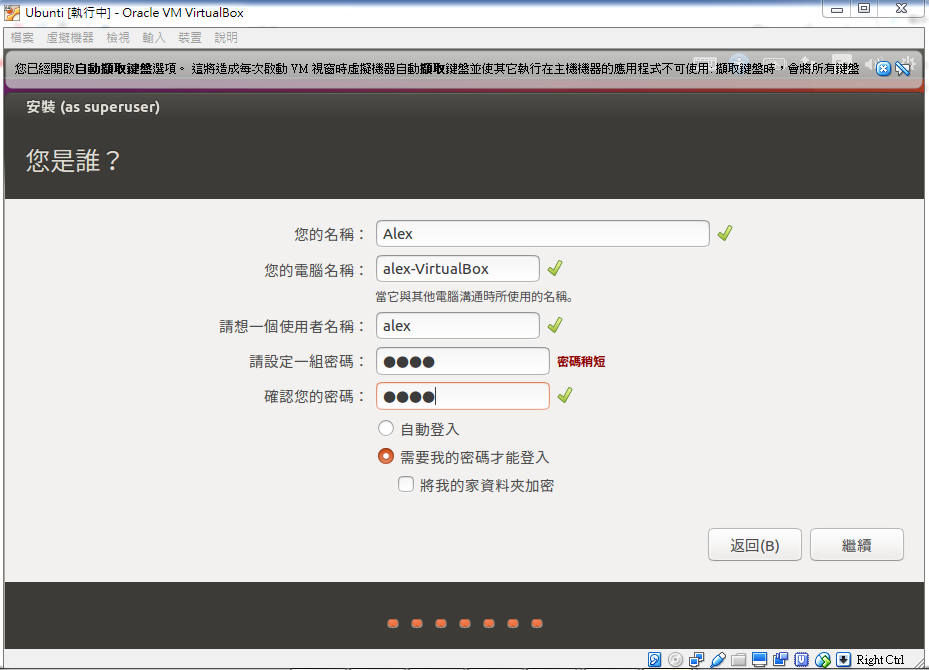Click the VirtualBox window title icon
This screenshot has width=929, height=670.
tap(12, 12)
